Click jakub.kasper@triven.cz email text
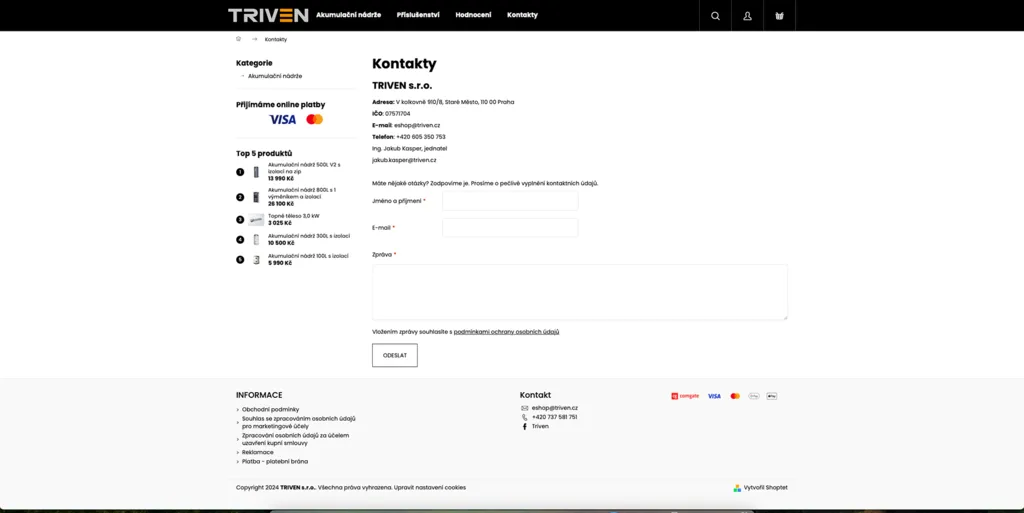 point(404,160)
